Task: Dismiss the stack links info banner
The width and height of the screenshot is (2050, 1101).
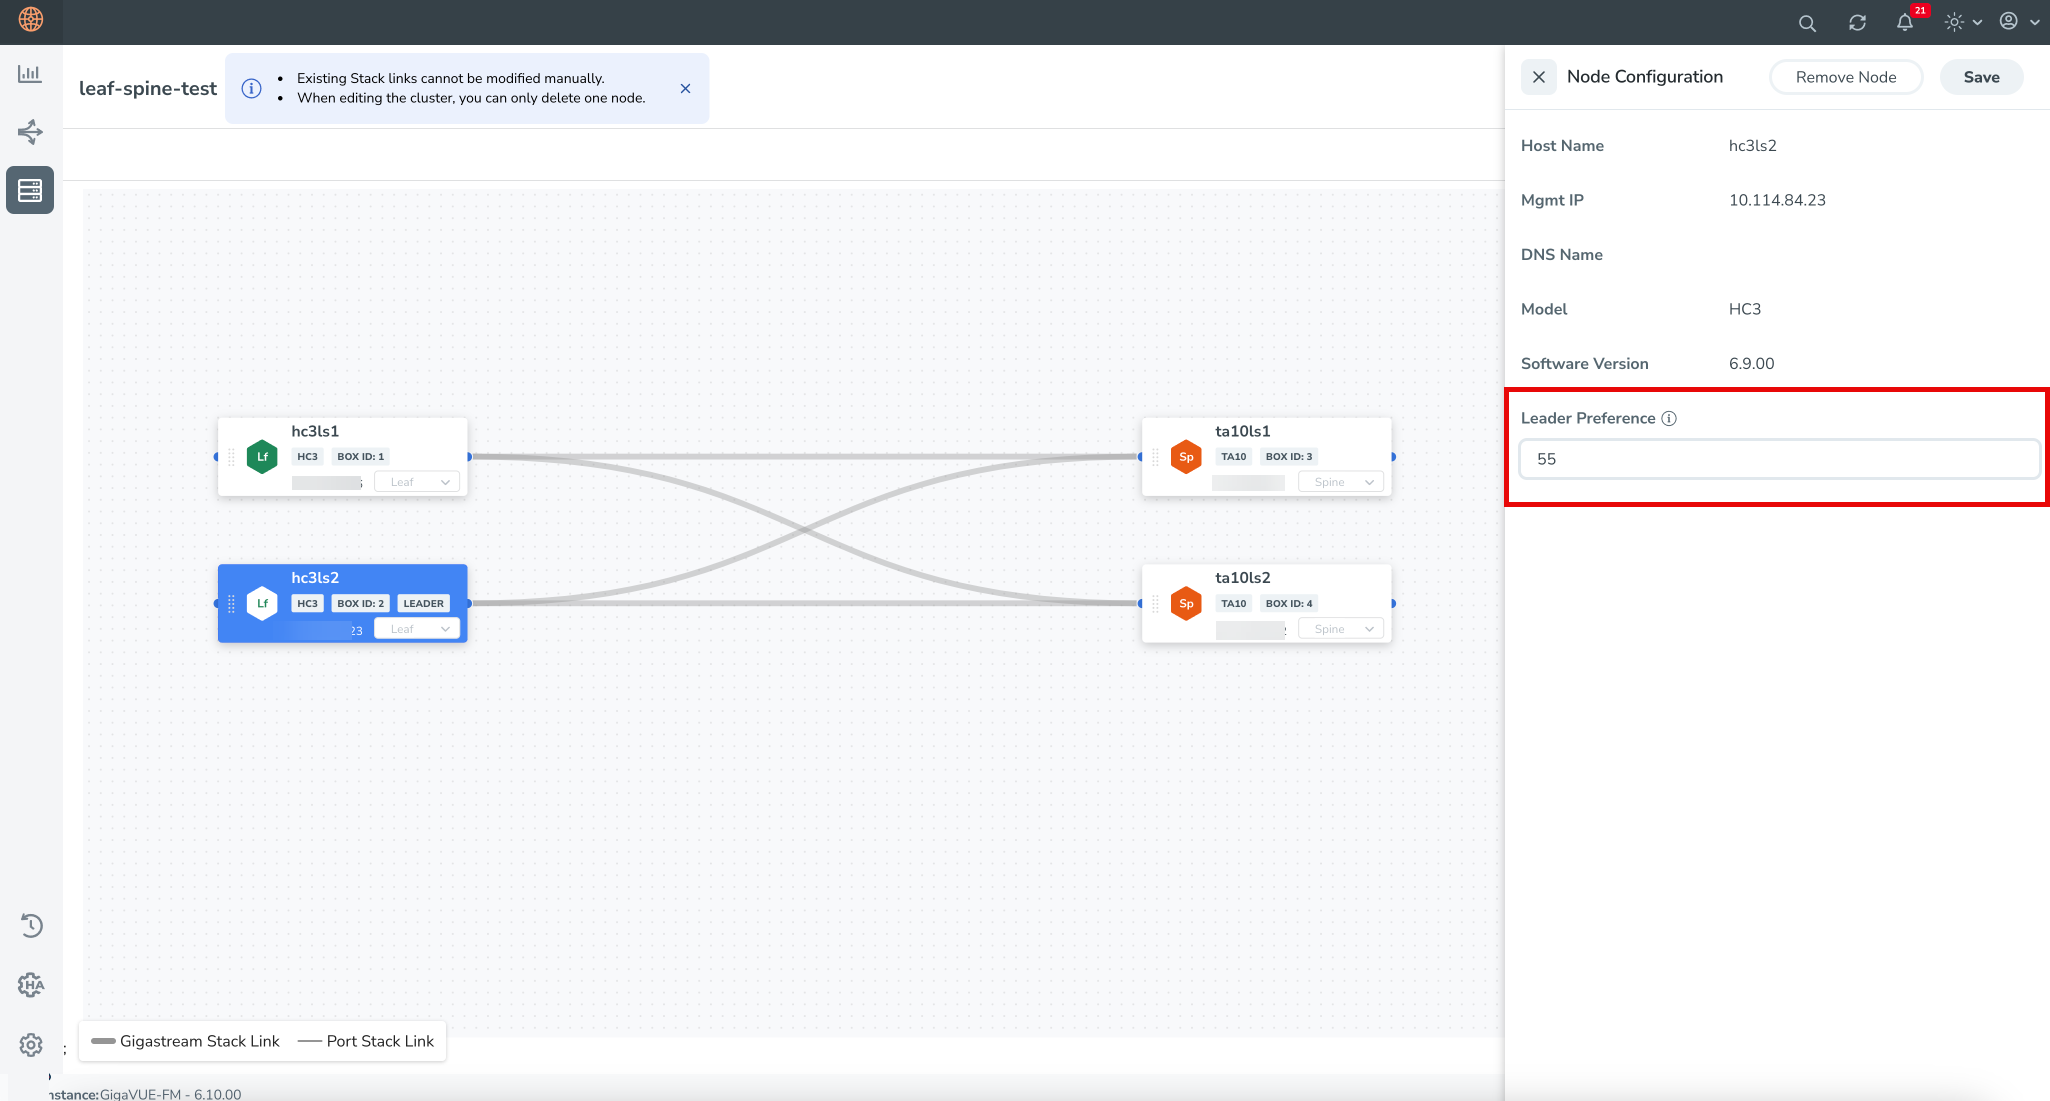Action: pyautogui.click(x=685, y=89)
